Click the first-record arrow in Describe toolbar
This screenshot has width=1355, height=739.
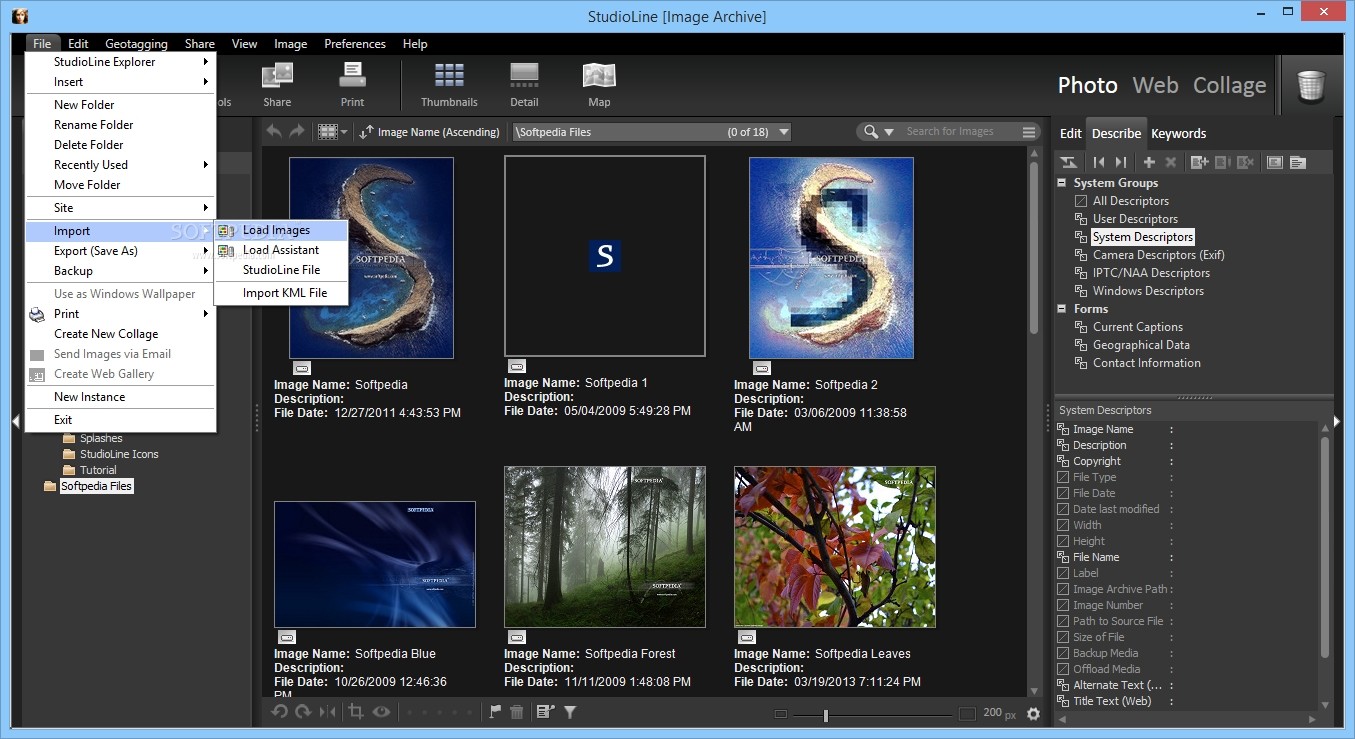(1098, 162)
